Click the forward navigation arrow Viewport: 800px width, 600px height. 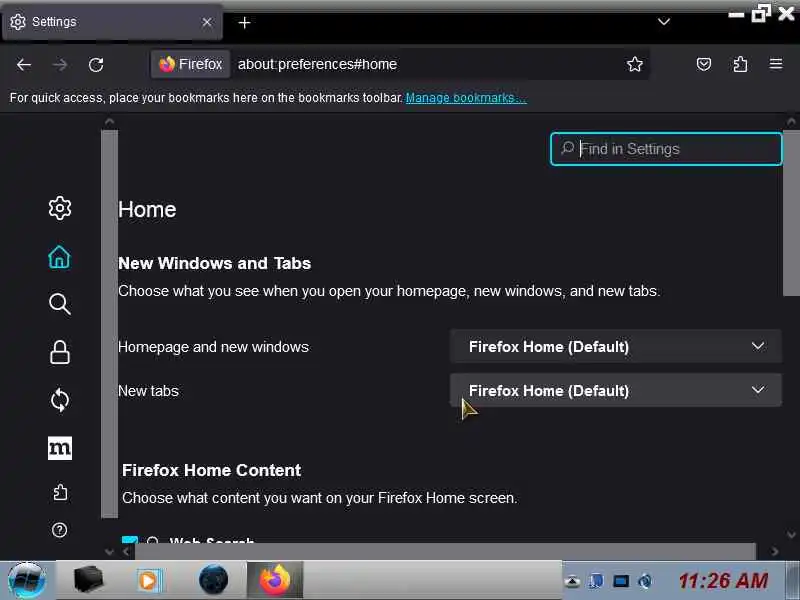[60, 65]
